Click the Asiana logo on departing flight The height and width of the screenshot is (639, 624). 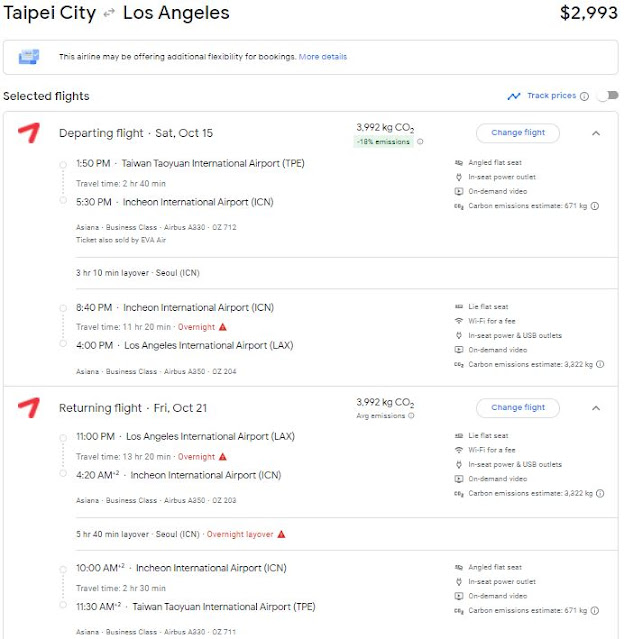(x=29, y=133)
